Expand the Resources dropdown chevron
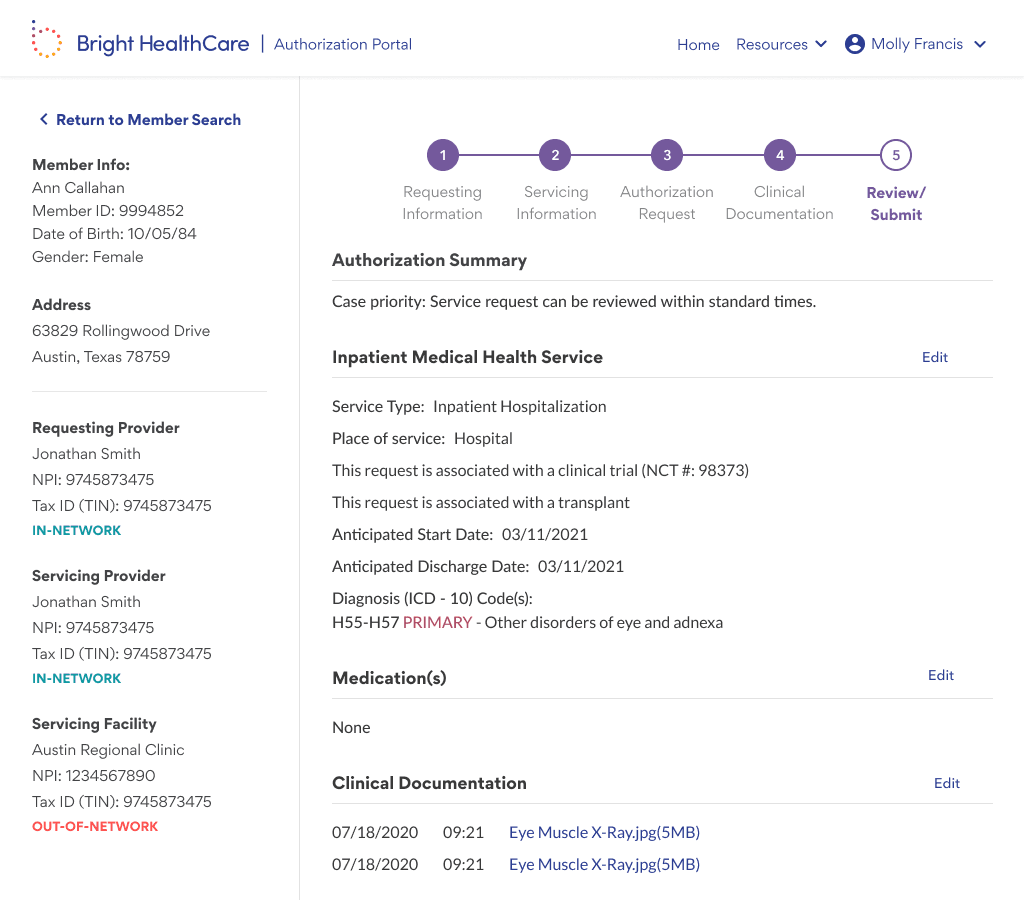 point(821,44)
